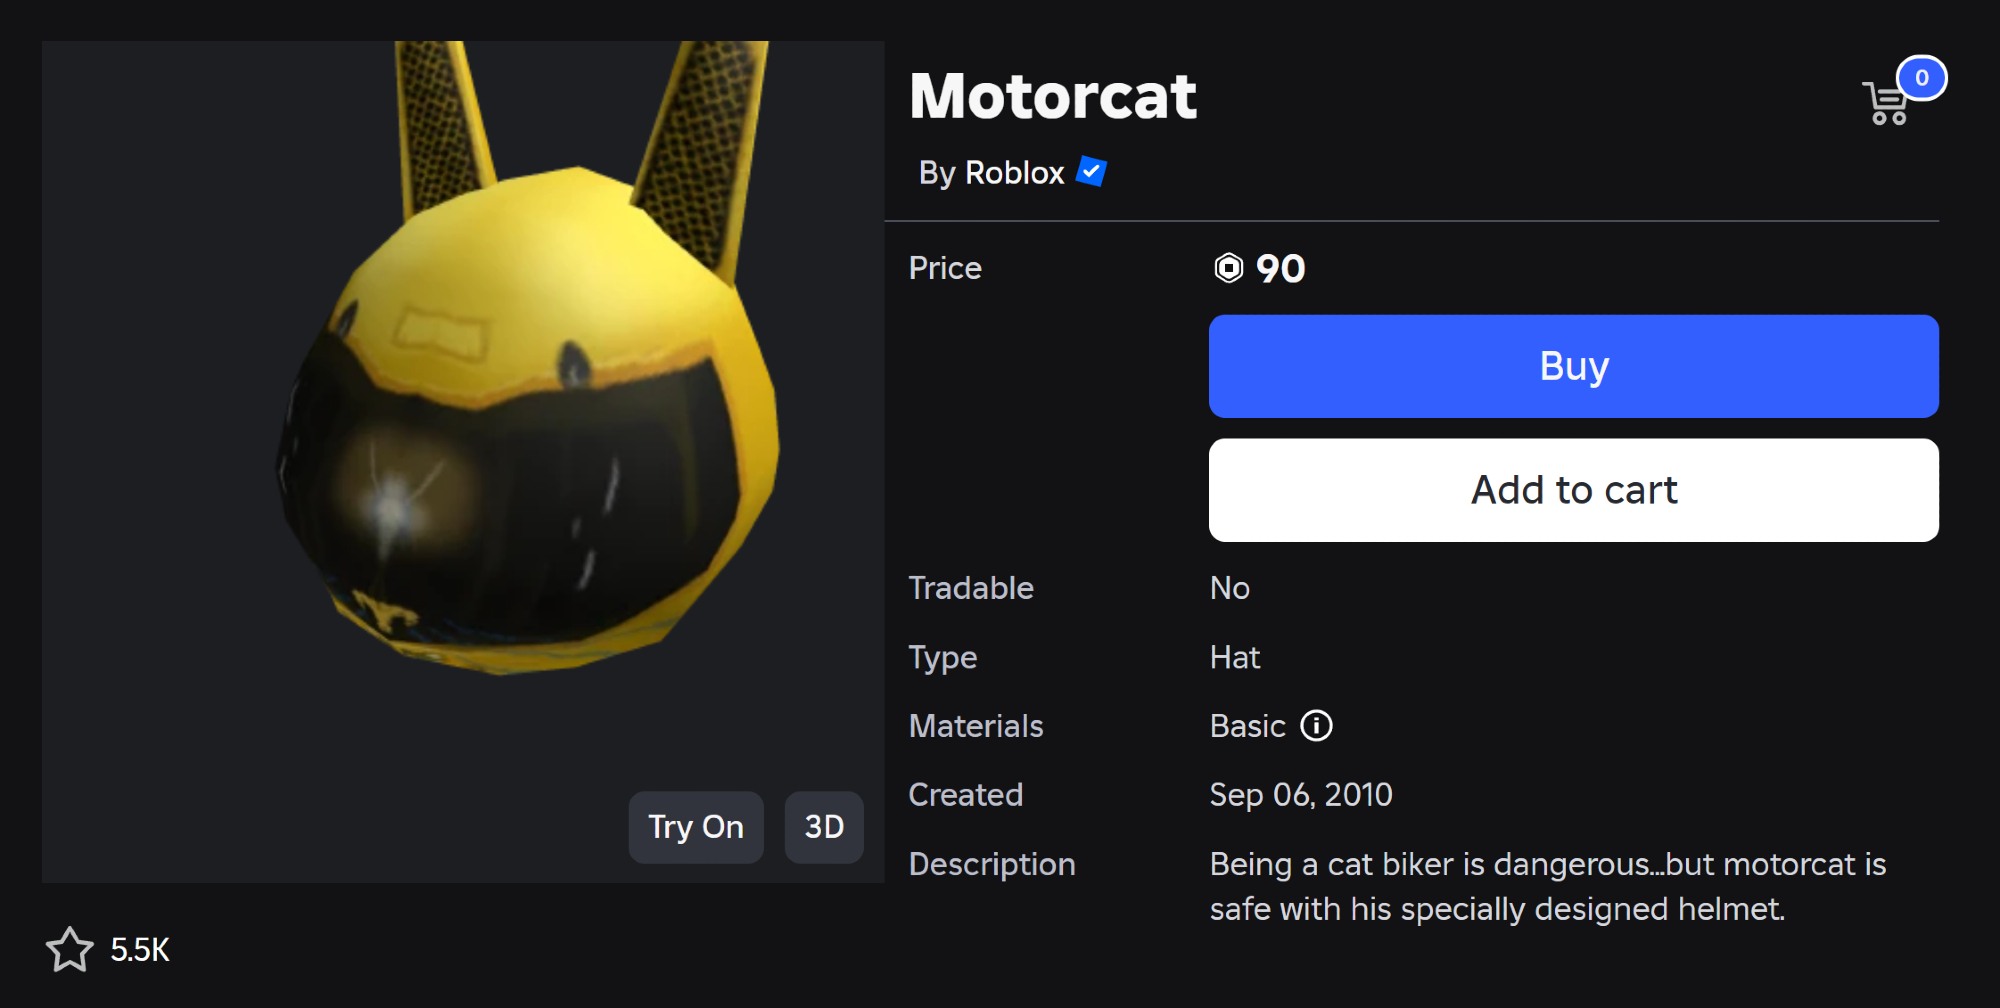Image resolution: width=2000 pixels, height=1008 pixels.
Task: Click the item description text
Action: coord(1547,886)
